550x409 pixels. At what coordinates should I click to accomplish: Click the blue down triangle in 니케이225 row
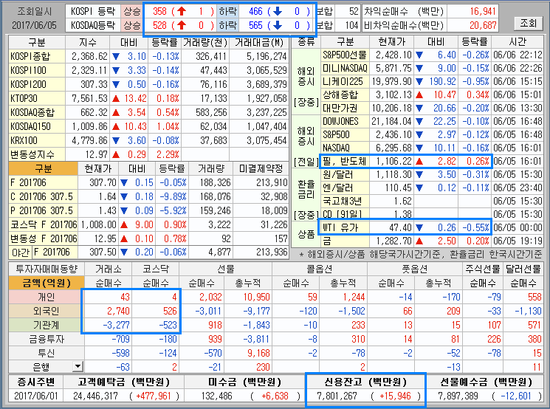419,82
